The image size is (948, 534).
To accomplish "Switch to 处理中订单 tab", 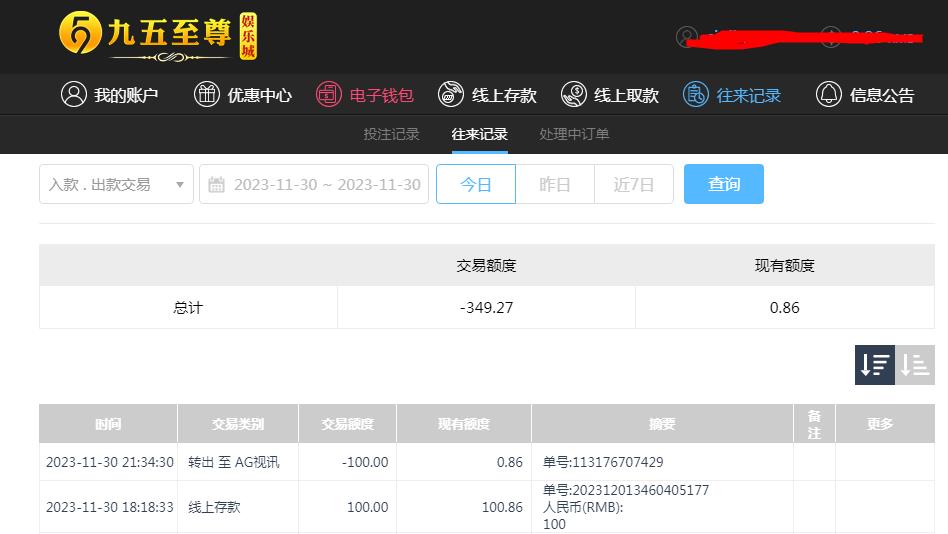I will (574, 134).
